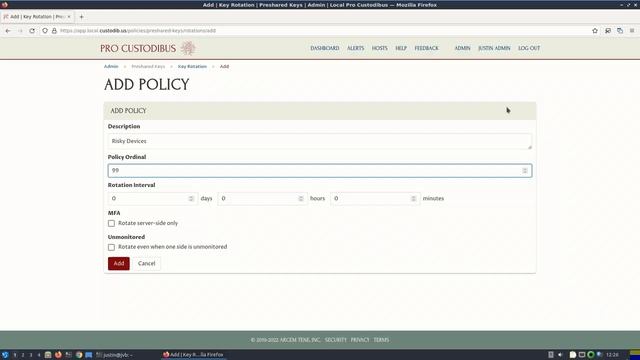Screen dimensions: 640x360
Task: Go to the Key Rotation breadcrumb link
Action: (x=192, y=66)
